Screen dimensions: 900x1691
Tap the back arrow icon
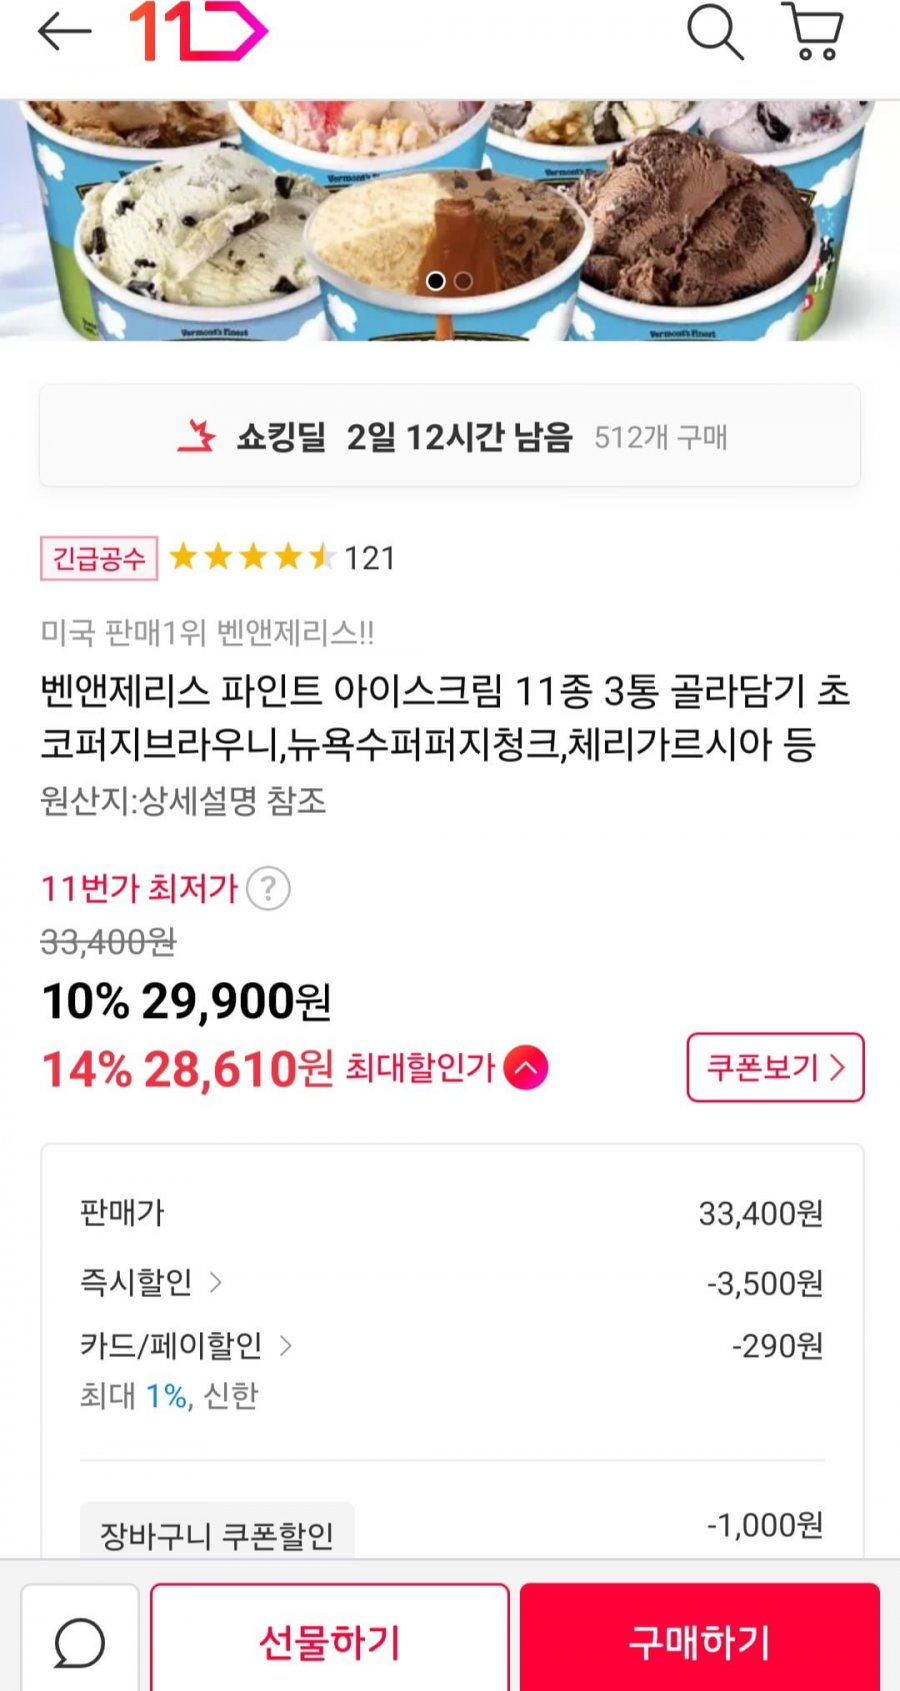64,32
